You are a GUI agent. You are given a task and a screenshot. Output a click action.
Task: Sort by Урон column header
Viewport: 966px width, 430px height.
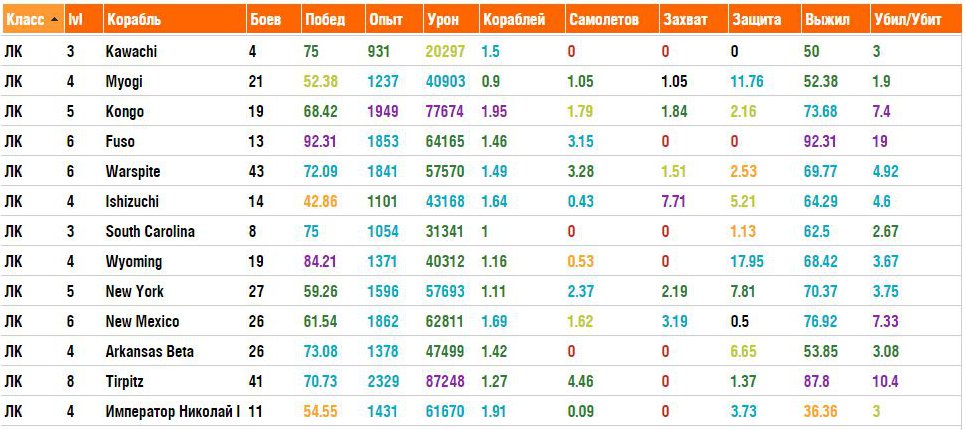click(443, 20)
